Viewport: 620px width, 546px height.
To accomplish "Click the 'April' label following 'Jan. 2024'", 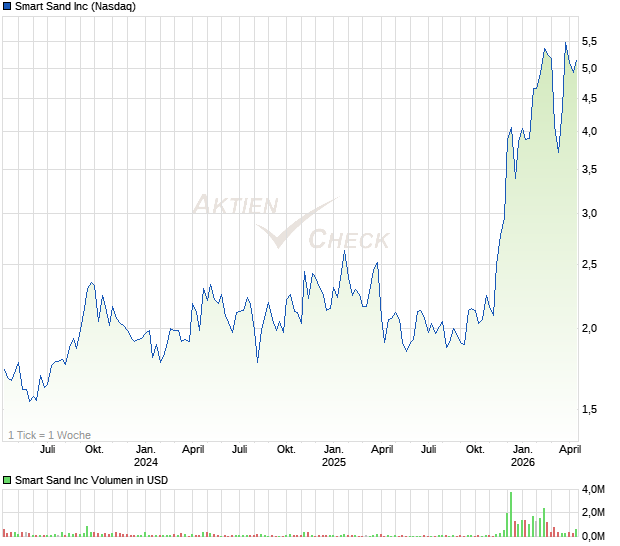I will click(x=193, y=450).
